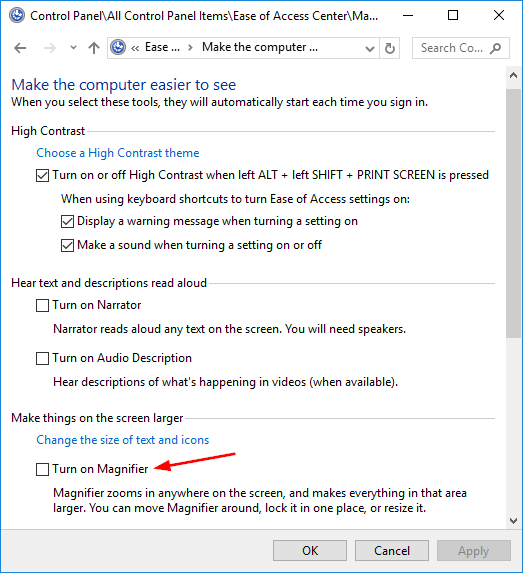This screenshot has height=573, width=523.
Task: Enable the Turn on Magnifier checkbox
Action: pos(42,469)
